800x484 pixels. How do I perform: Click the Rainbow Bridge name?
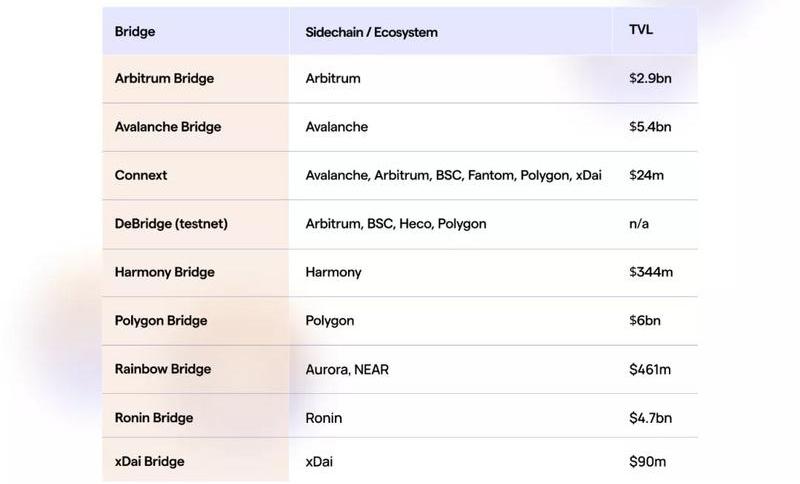pos(163,369)
